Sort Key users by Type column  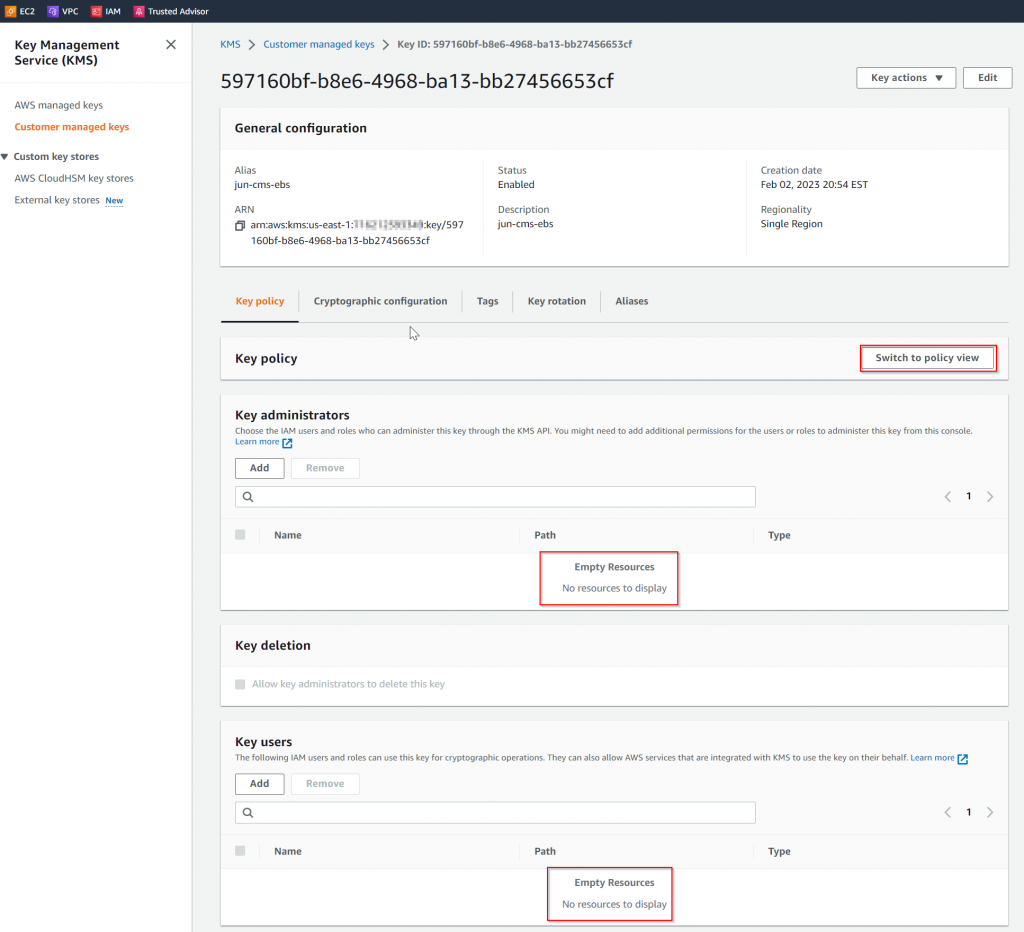779,851
